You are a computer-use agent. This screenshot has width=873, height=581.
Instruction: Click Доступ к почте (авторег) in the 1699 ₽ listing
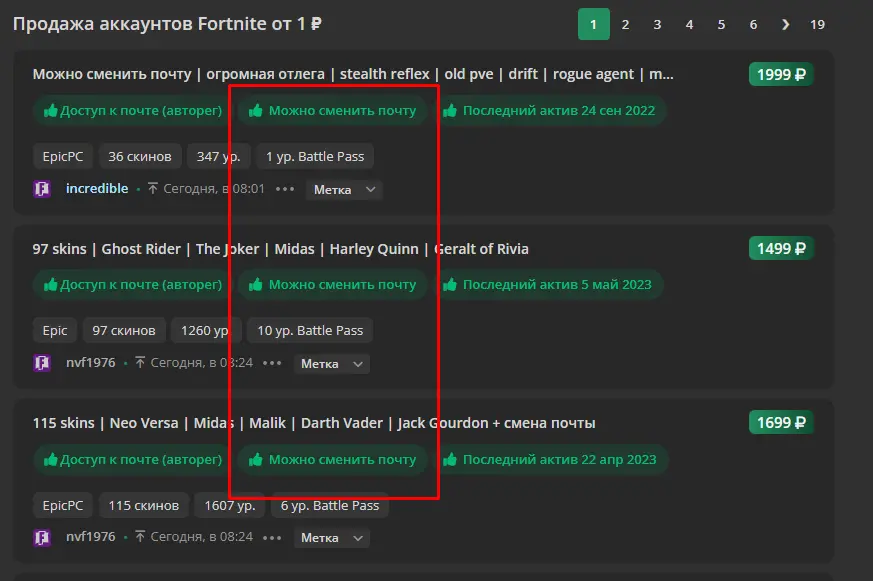coord(133,460)
